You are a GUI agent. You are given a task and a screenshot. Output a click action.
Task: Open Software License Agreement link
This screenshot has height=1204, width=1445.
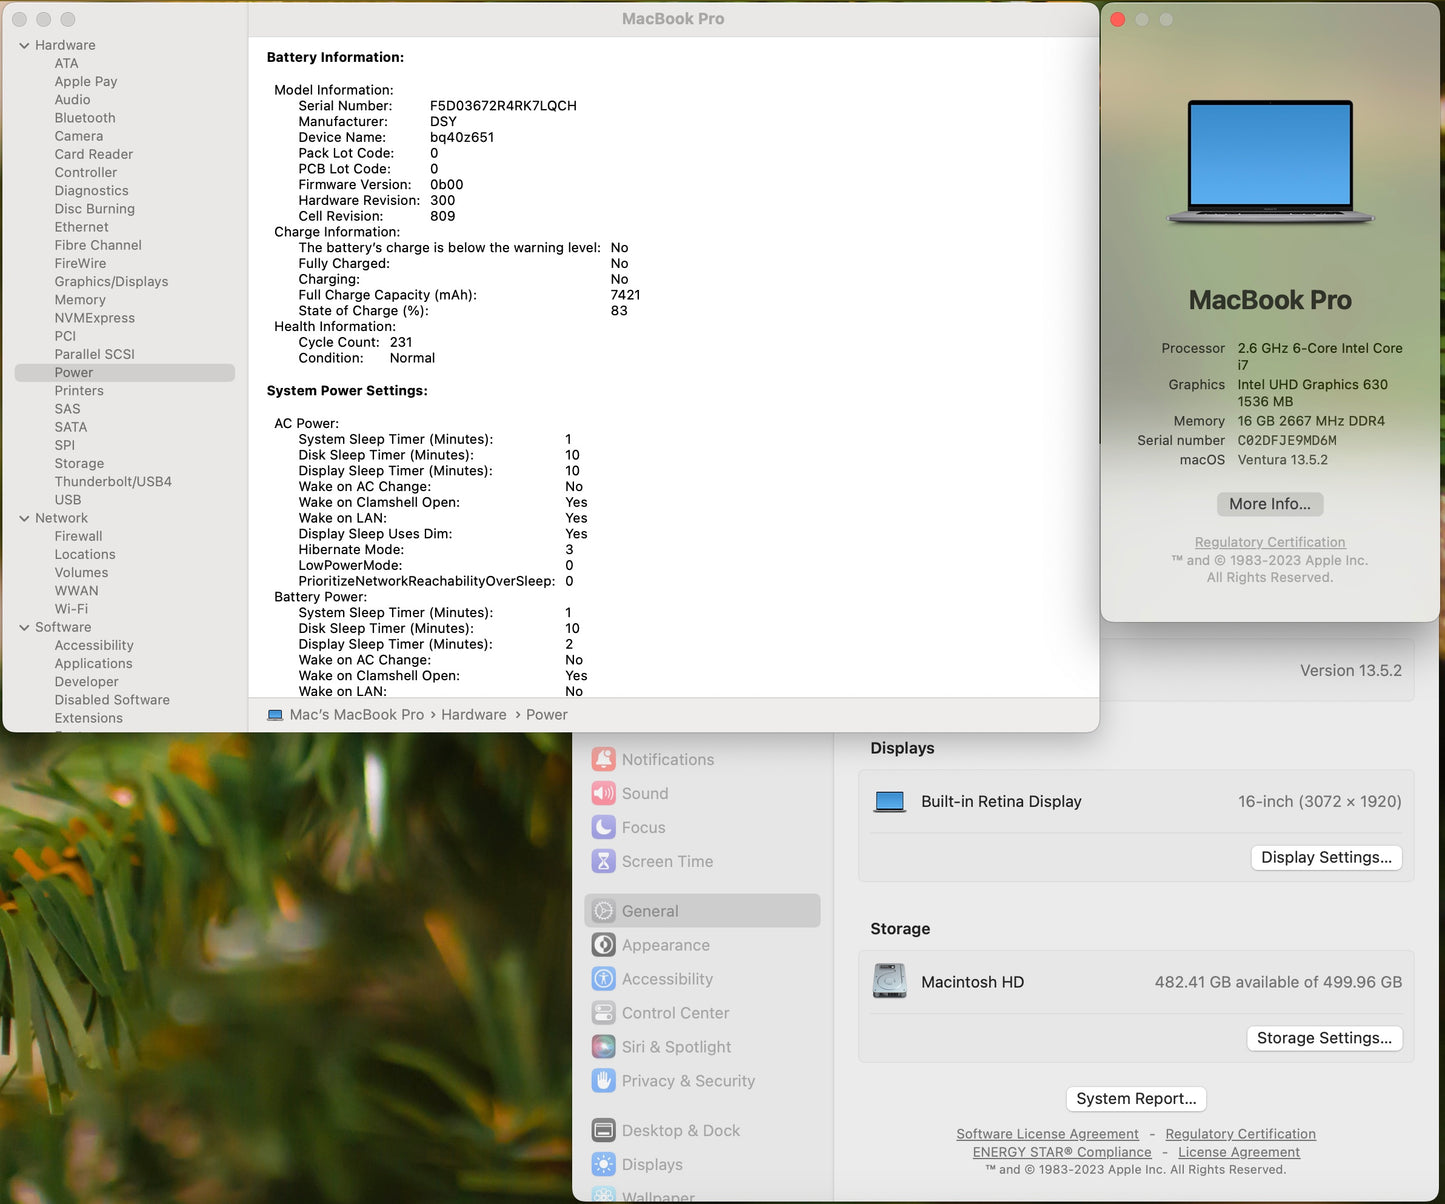click(1047, 1134)
